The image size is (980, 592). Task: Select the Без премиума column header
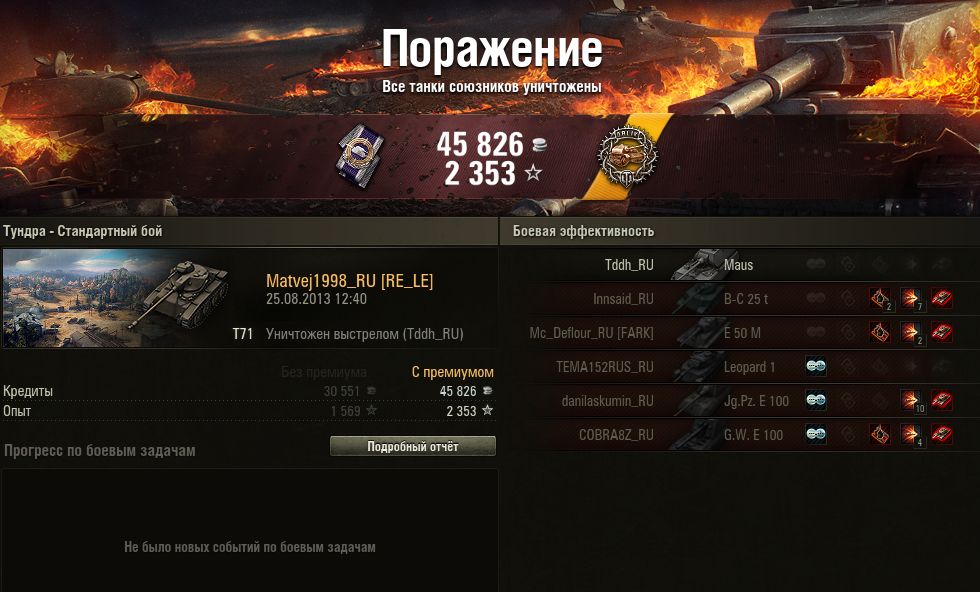(324, 372)
